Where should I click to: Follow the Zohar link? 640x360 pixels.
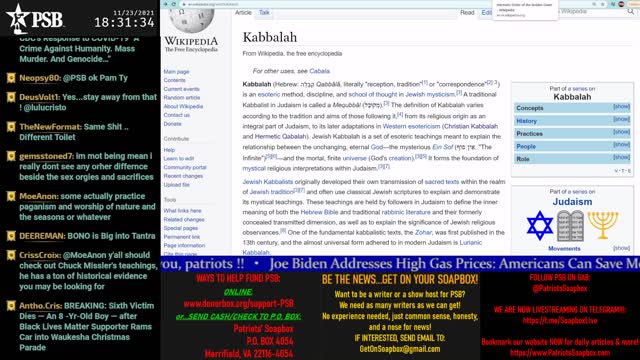coord(423,232)
